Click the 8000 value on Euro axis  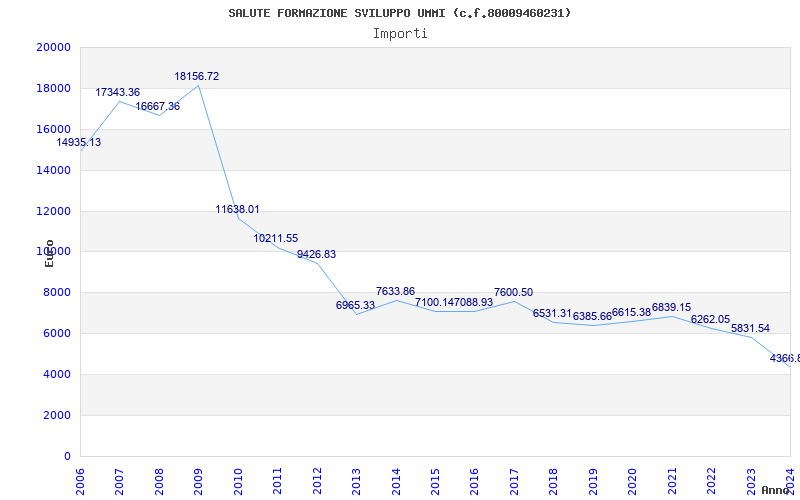click(57, 293)
